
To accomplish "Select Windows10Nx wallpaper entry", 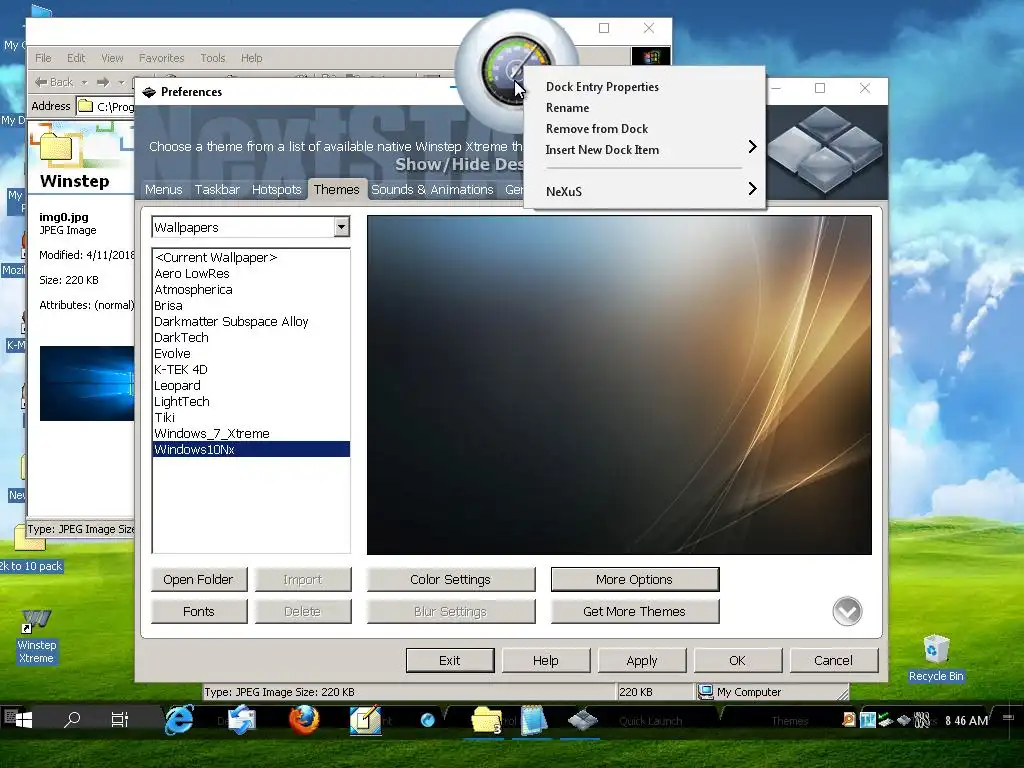I will coord(251,449).
